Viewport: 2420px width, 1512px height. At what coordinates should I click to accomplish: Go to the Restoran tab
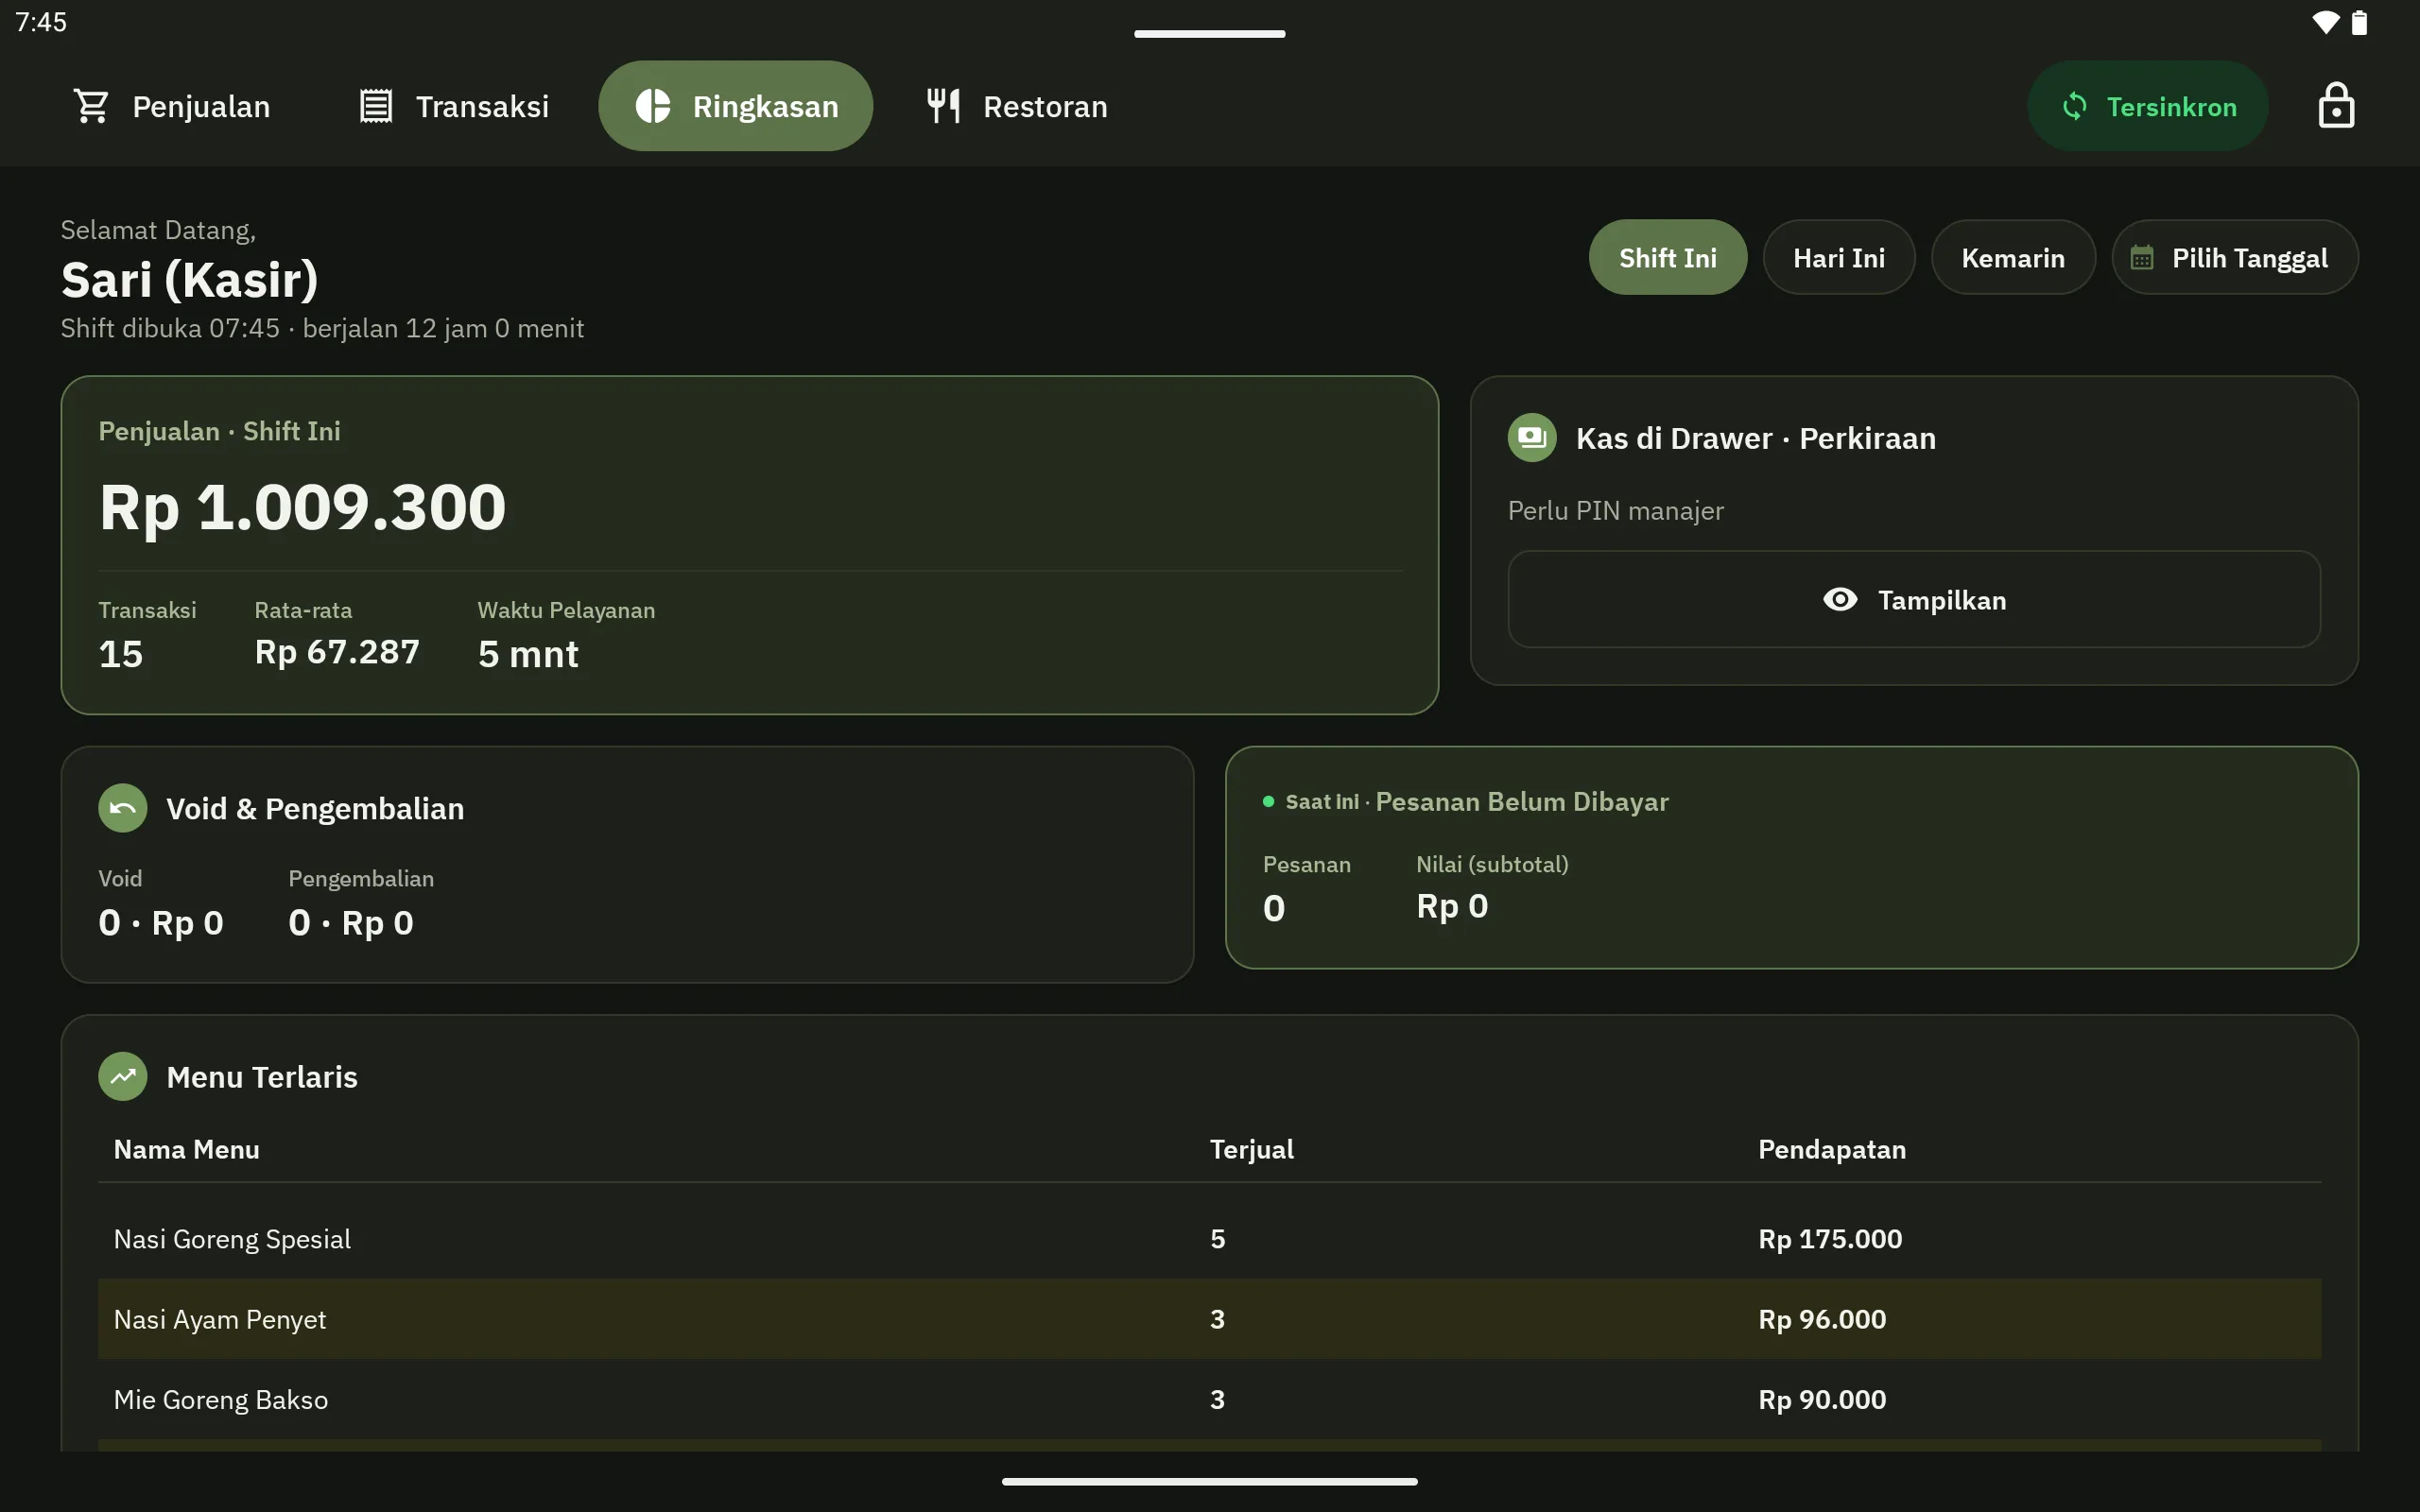[x=1016, y=106]
